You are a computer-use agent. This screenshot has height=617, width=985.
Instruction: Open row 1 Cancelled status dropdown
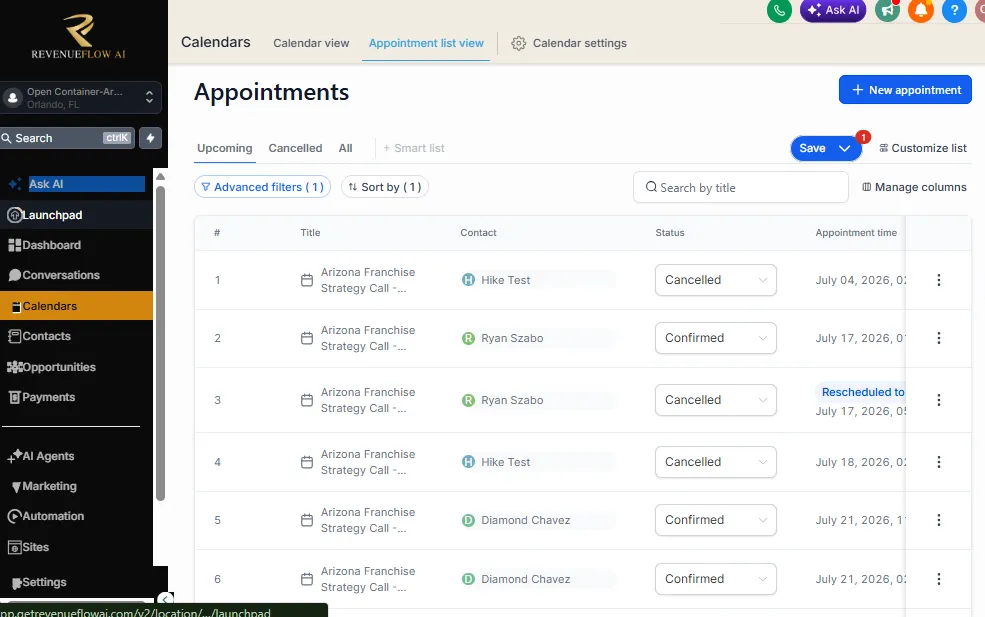tap(716, 280)
